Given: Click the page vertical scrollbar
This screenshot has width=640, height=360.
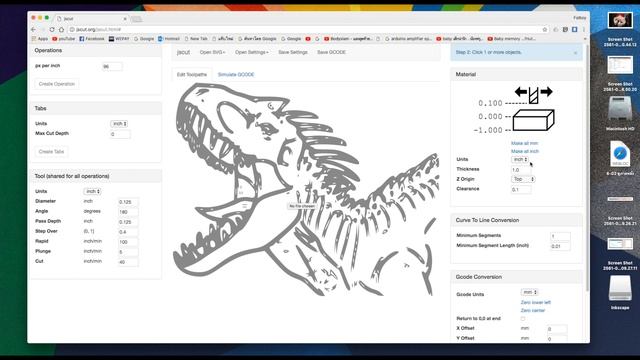Looking at the screenshot, I should pos(587,168).
